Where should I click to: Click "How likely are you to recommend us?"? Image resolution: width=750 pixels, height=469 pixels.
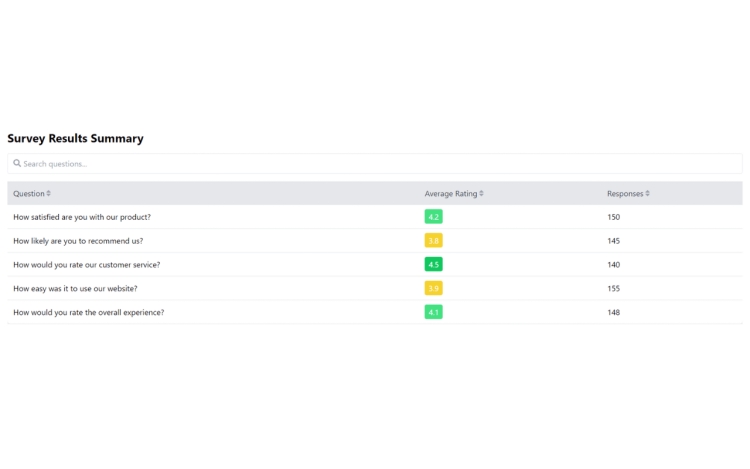point(78,241)
